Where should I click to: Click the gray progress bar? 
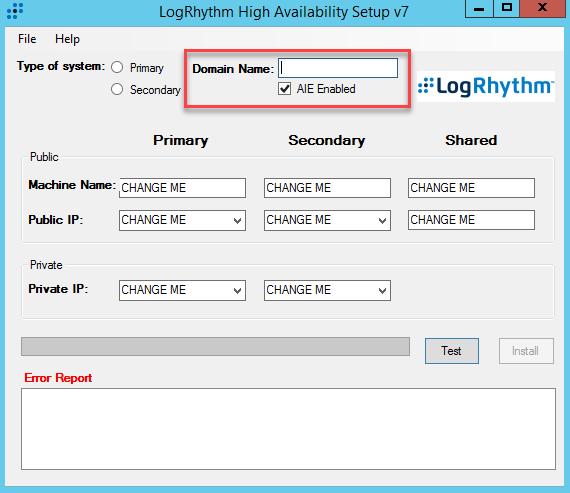(215, 346)
